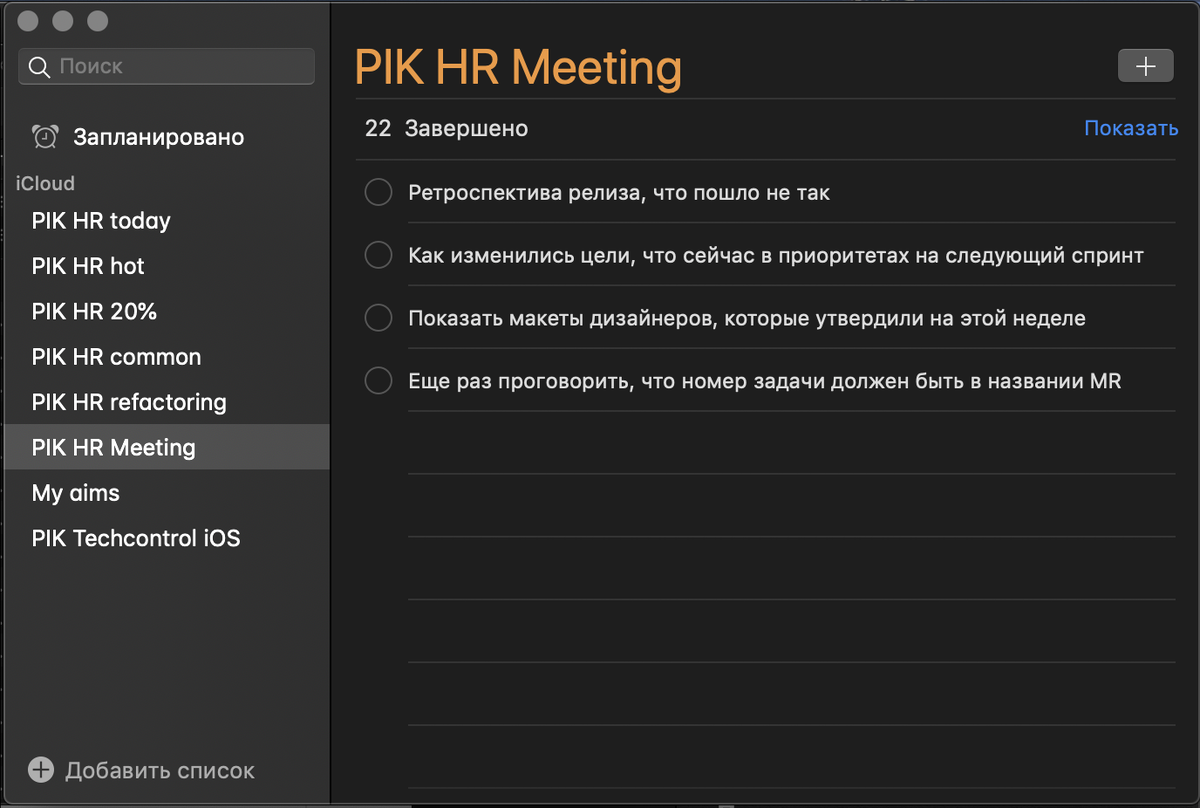The width and height of the screenshot is (1200, 808).
Task: Click the plus icon beside Добавить список
Action: pyautogui.click(x=41, y=770)
